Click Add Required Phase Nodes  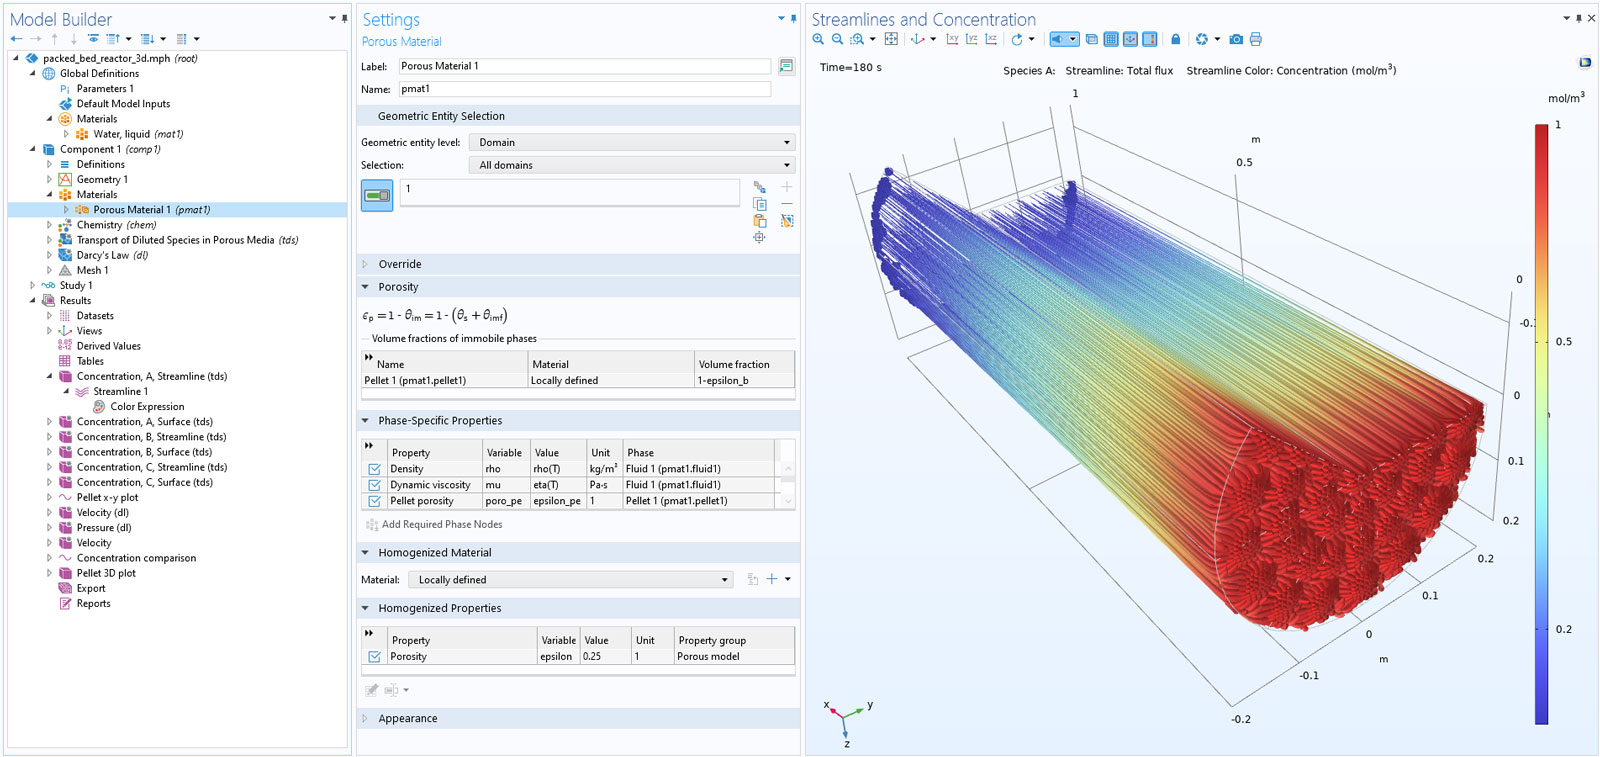(x=441, y=525)
